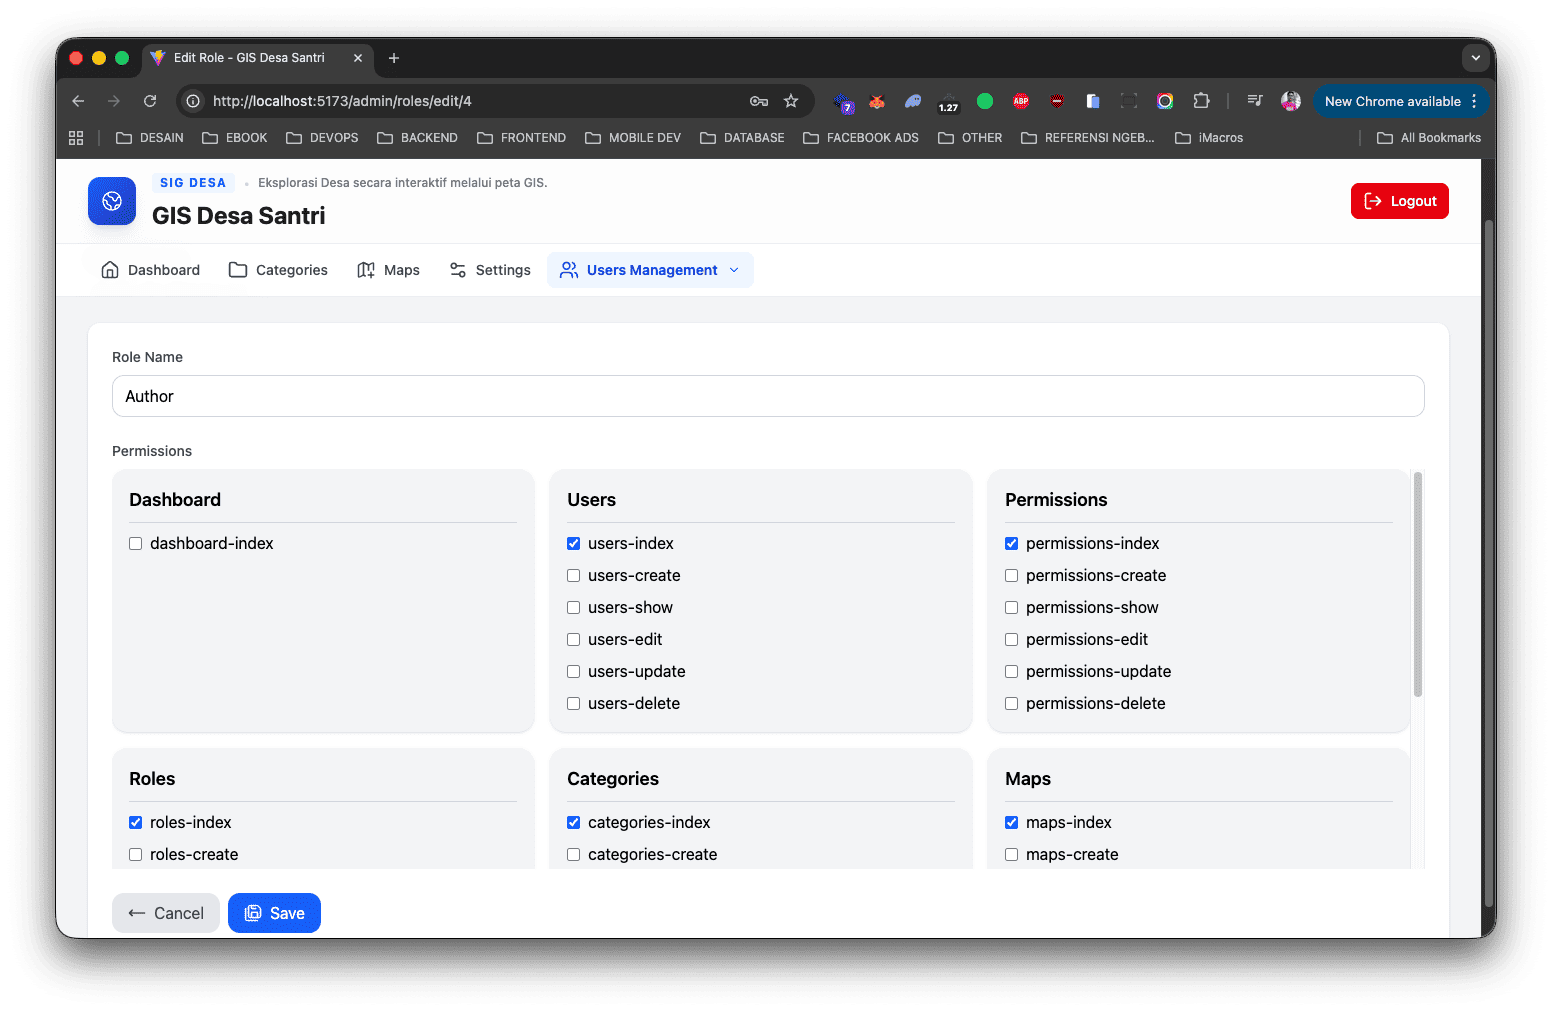Uncheck the users-index permission

point(574,544)
